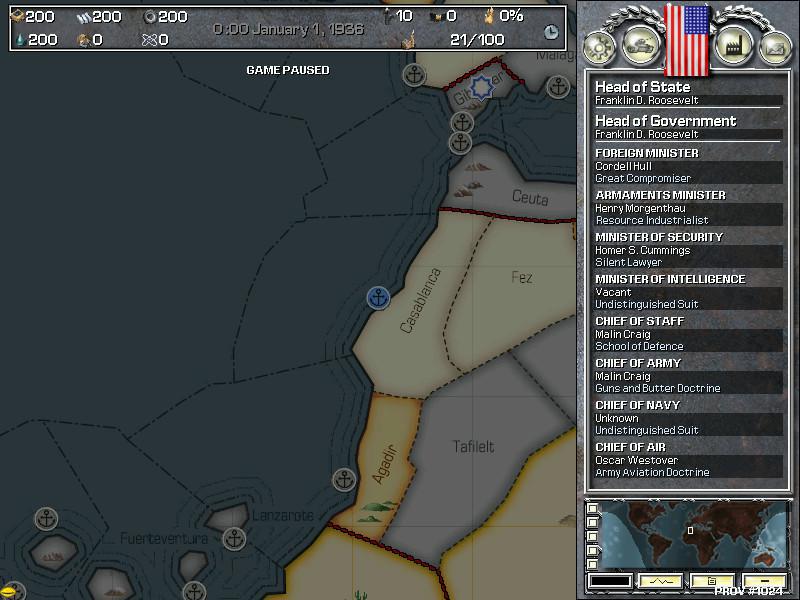Toggle the zigzag terrain map mode button
This screenshot has width=800, height=600.
click(660, 580)
